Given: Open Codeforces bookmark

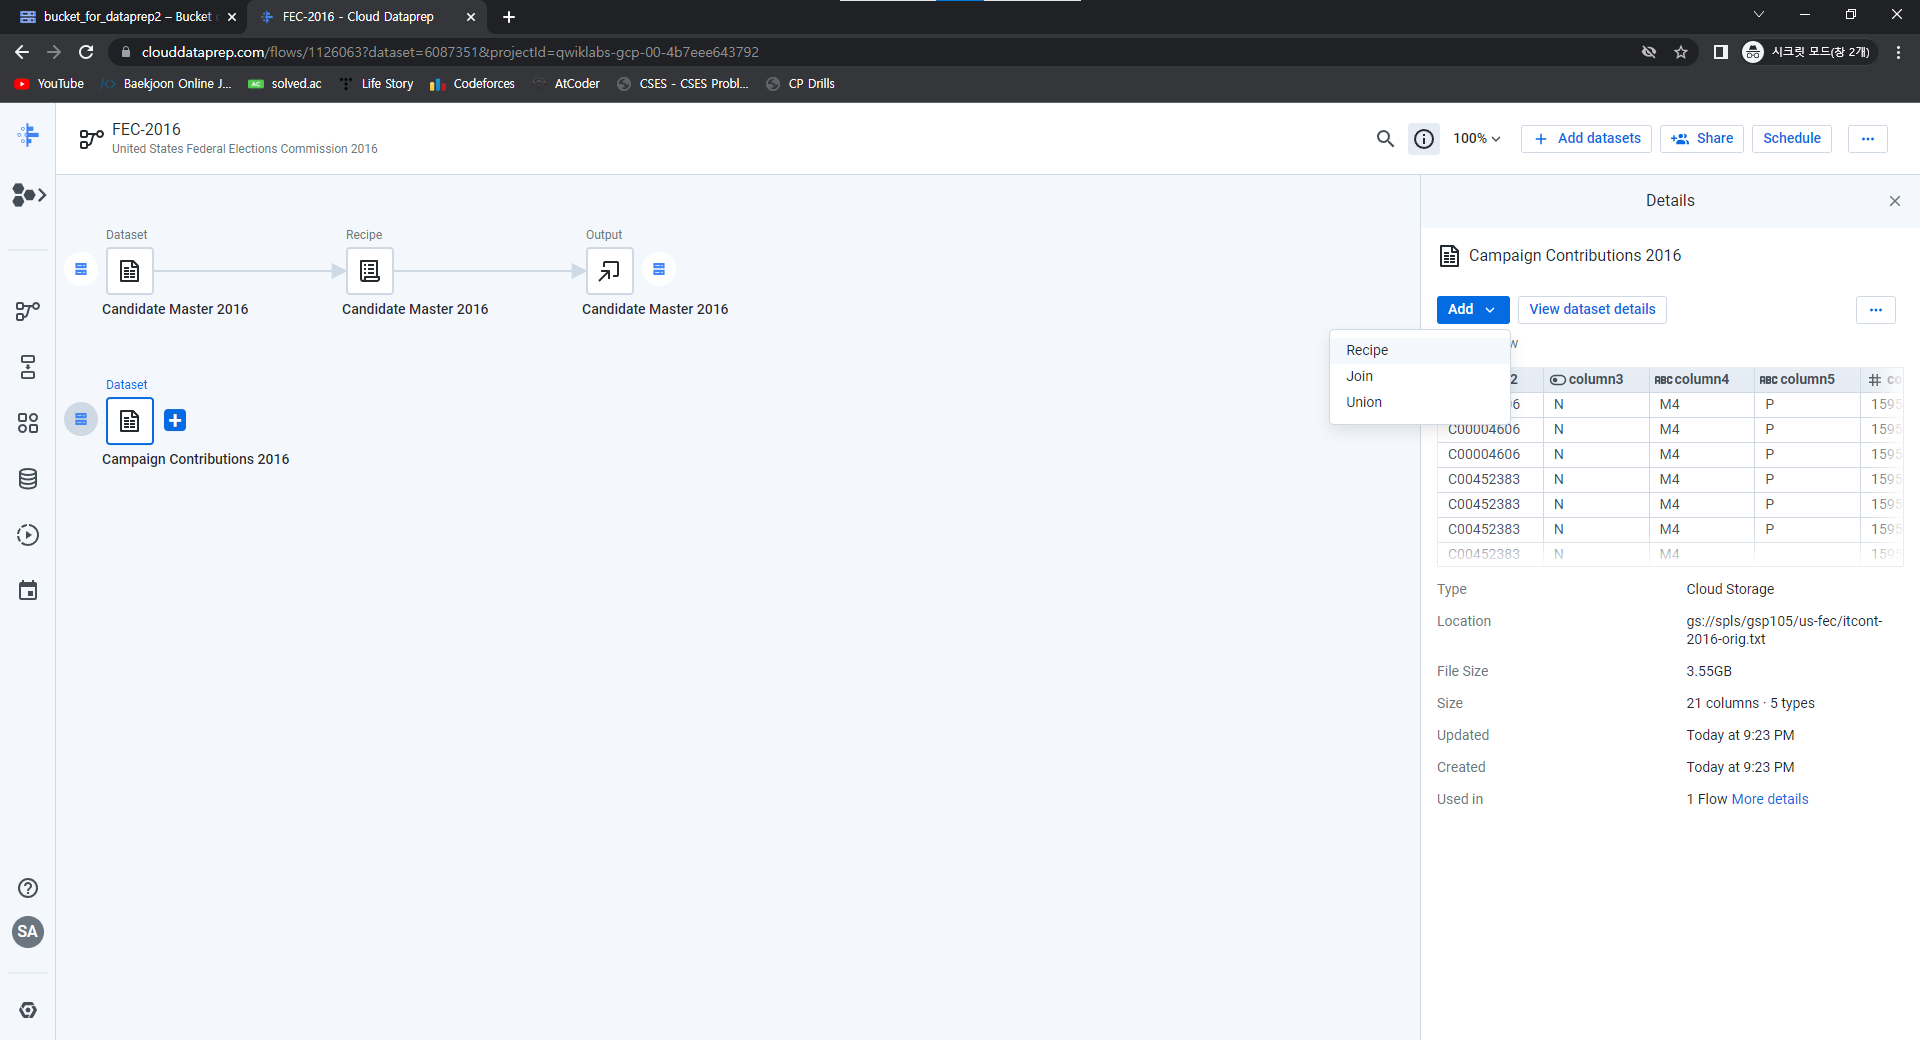Looking at the screenshot, I should (472, 84).
